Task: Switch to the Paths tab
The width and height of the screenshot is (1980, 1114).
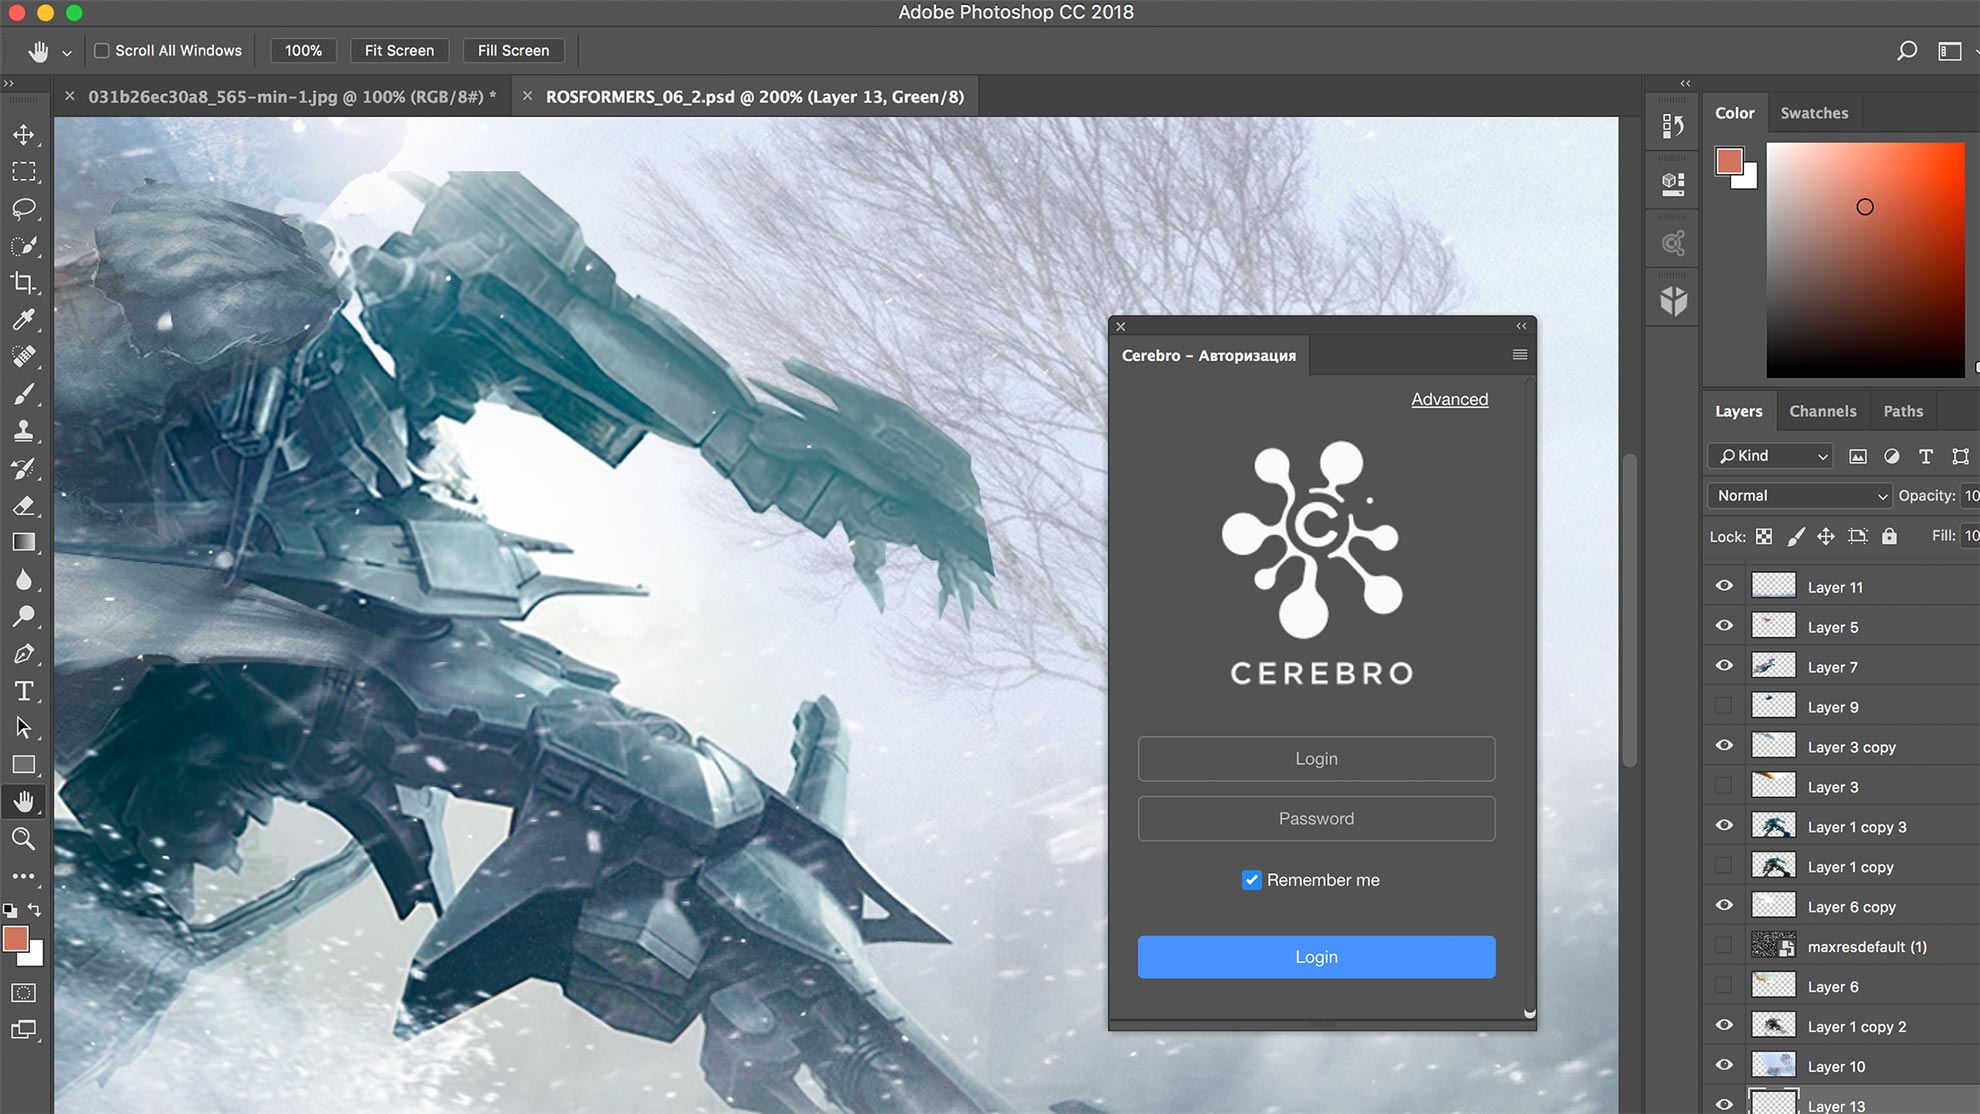Action: 1903,411
